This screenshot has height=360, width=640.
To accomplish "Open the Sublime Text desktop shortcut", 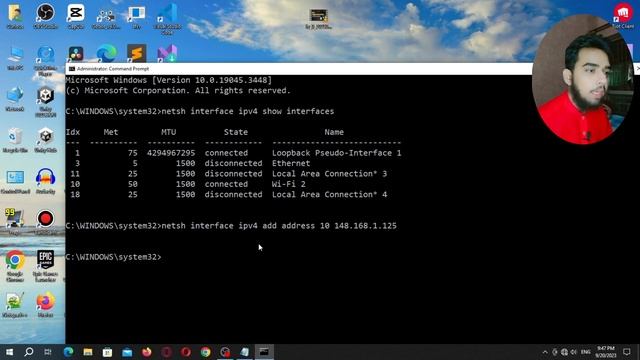I will [x=136, y=54].
